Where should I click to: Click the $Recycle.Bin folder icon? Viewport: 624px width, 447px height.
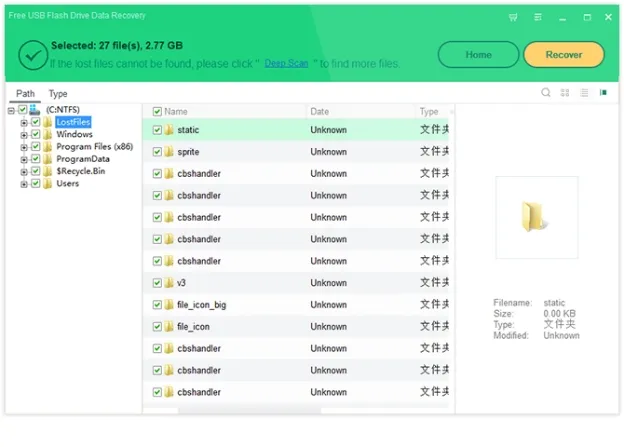(x=48, y=171)
